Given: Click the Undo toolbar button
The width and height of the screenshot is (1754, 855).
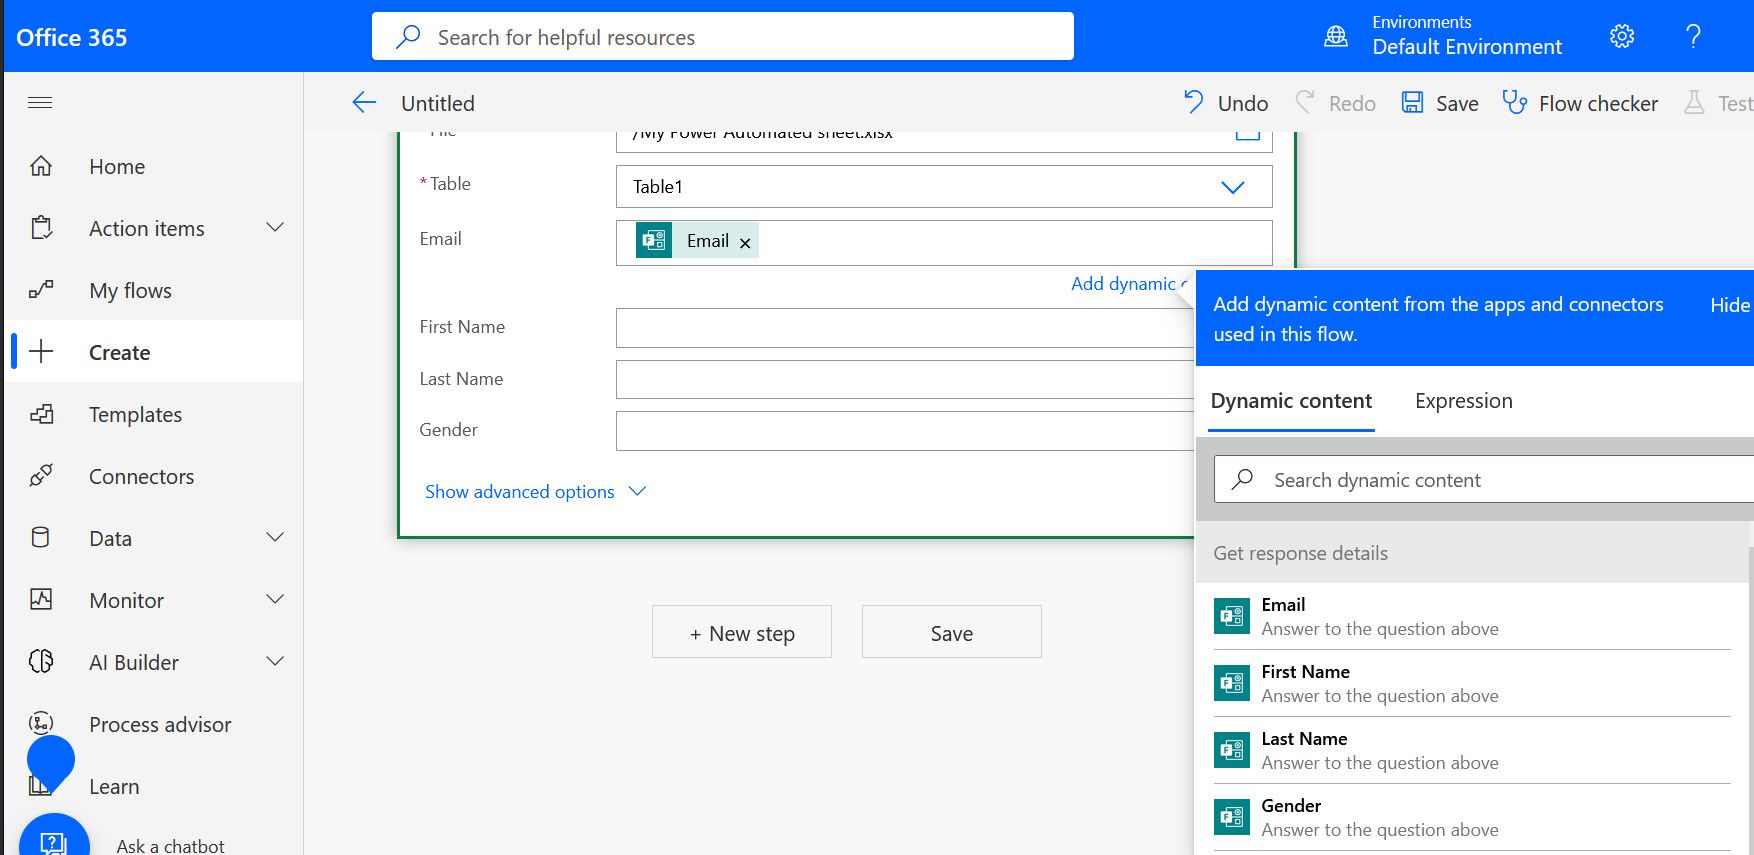Looking at the screenshot, I should pyautogui.click(x=1226, y=103).
